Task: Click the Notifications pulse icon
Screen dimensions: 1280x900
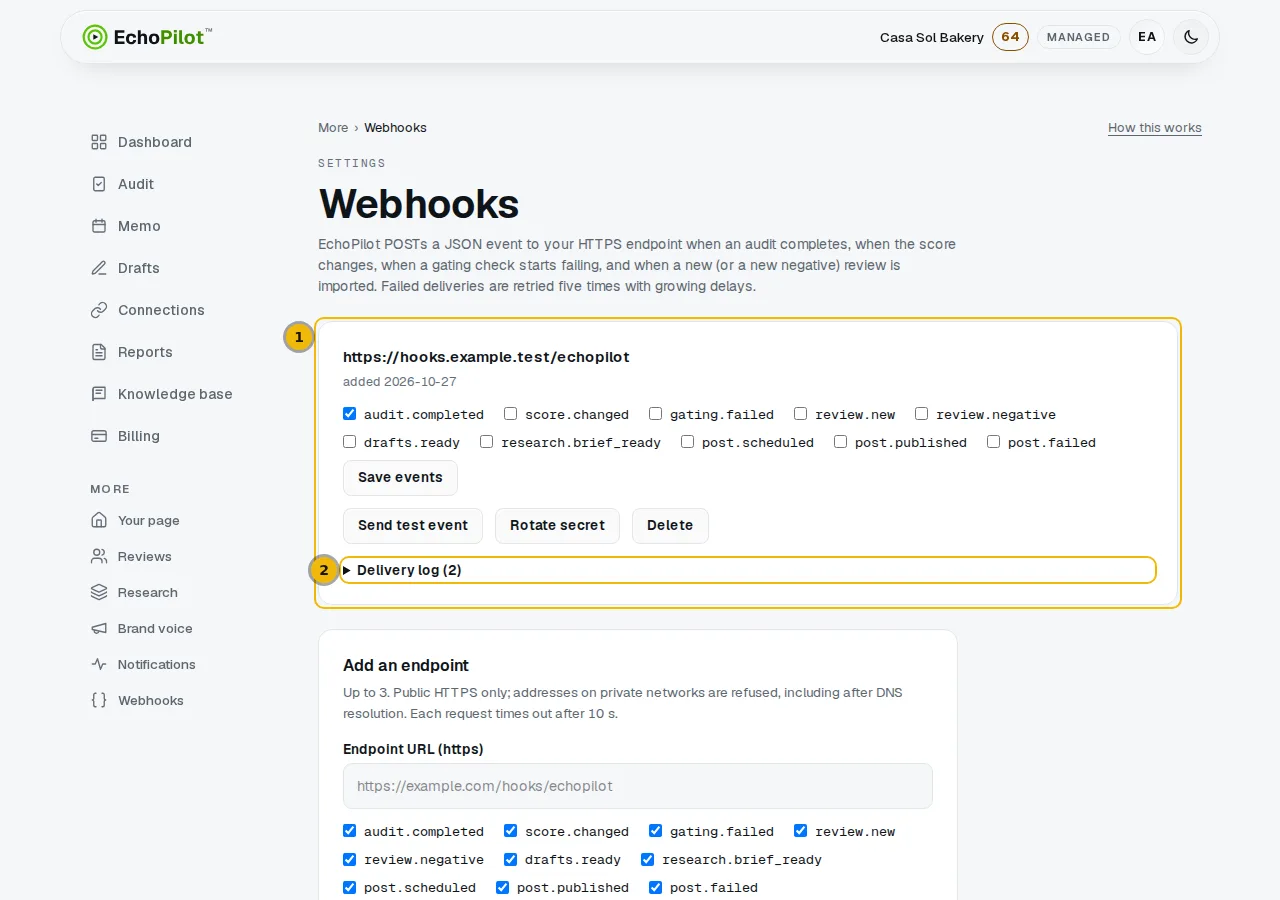Action: click(99, 664)
